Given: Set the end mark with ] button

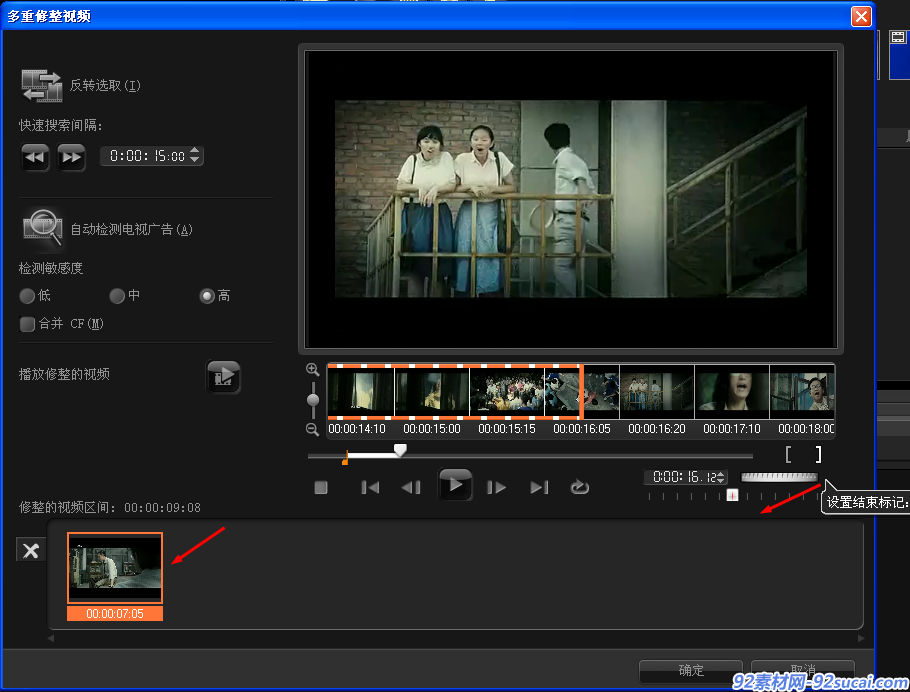Looking at the screenshot, I should [x=818, y=454].
